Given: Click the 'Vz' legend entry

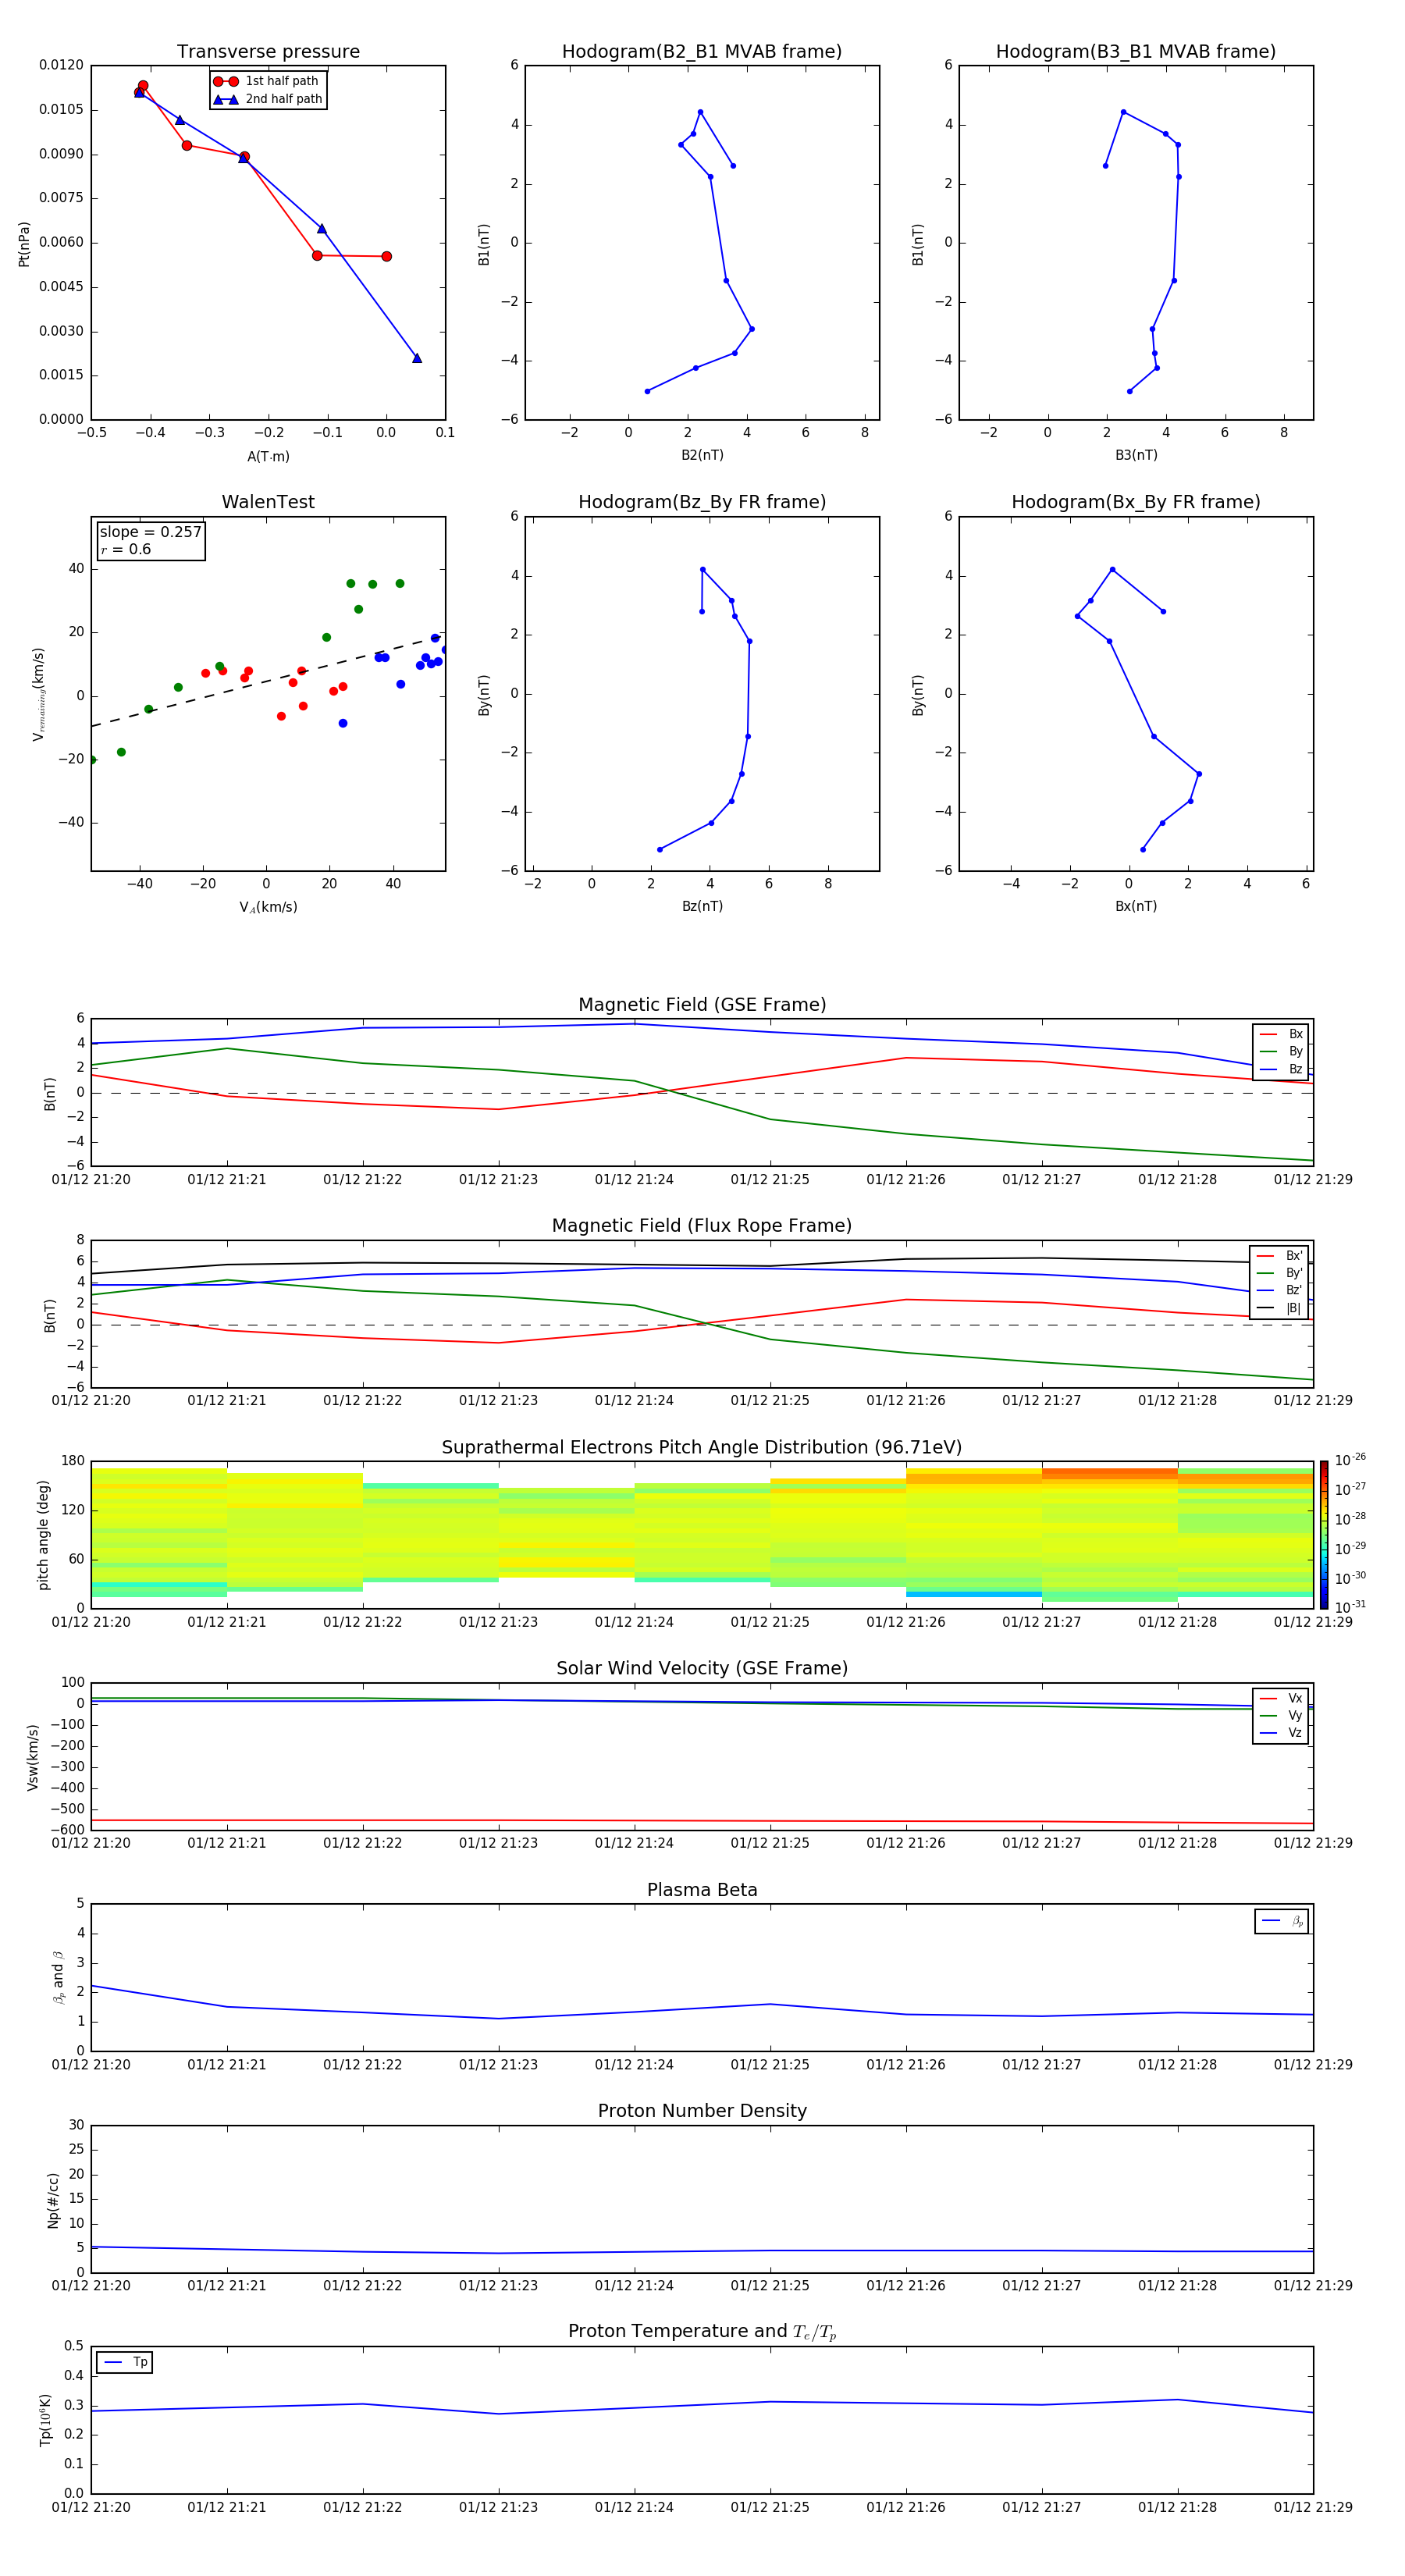Looking at the screenshot, I should click(1281, 1732).
